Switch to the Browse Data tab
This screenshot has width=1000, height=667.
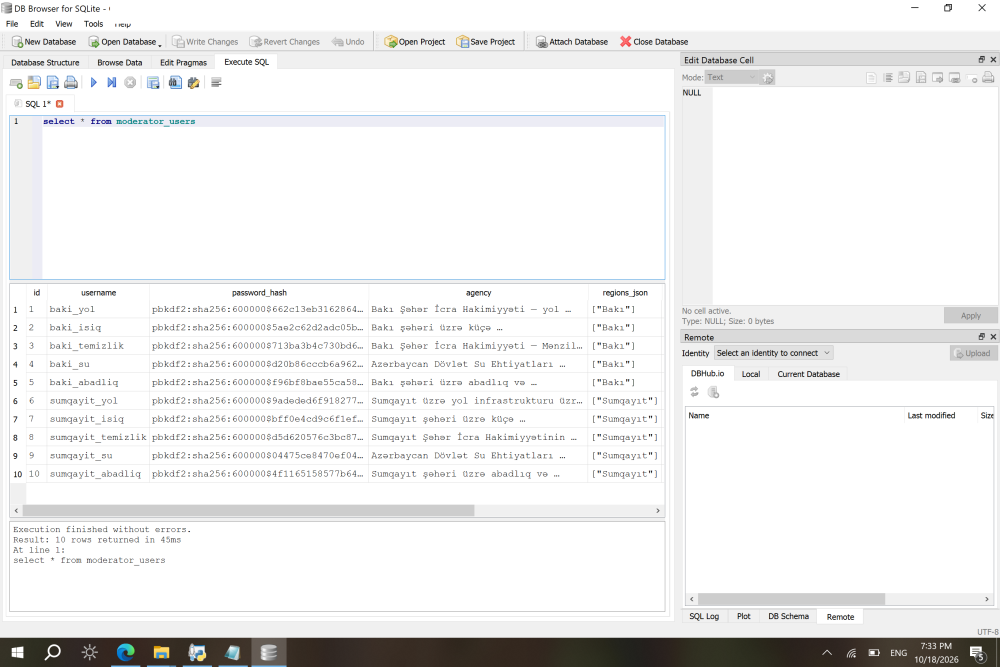pyautogui.click(x=119, y=62)
